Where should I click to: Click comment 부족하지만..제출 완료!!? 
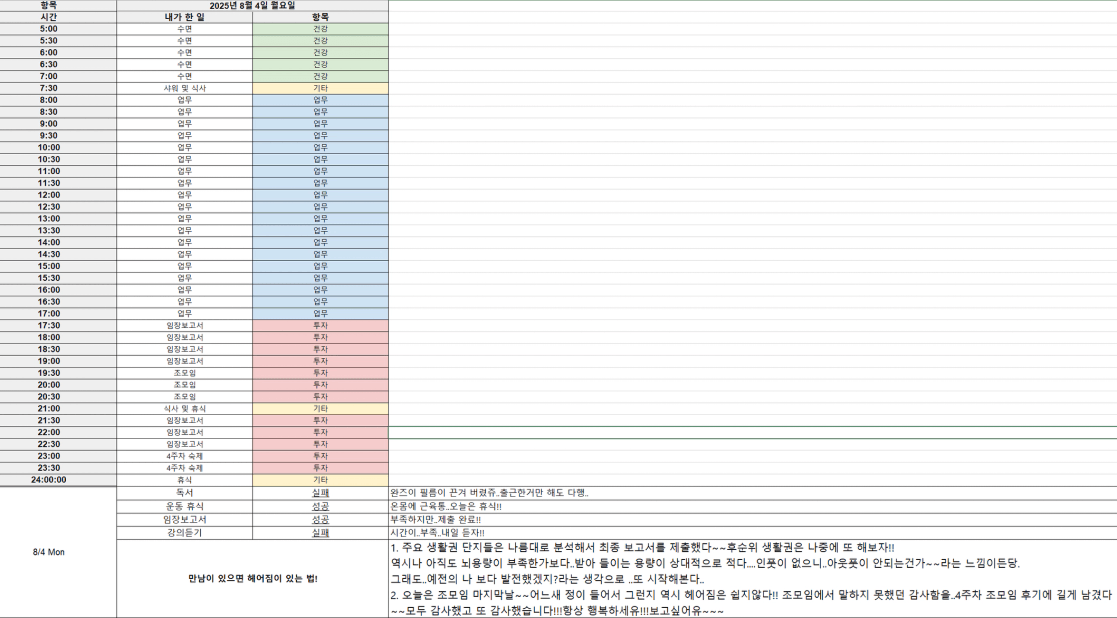(x=436, y=520)
